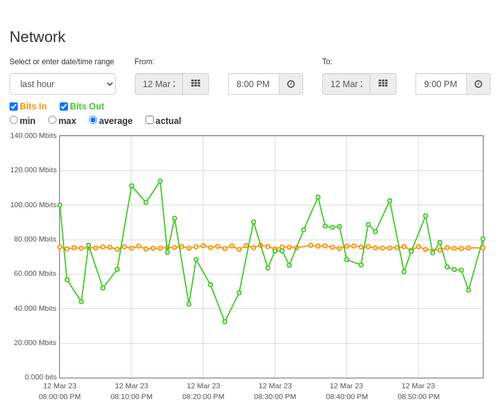The width and height of the screenshot is (500, 403).
Task: Uncheck the Bits In checkbox
Action: click(x=14, y=106)
